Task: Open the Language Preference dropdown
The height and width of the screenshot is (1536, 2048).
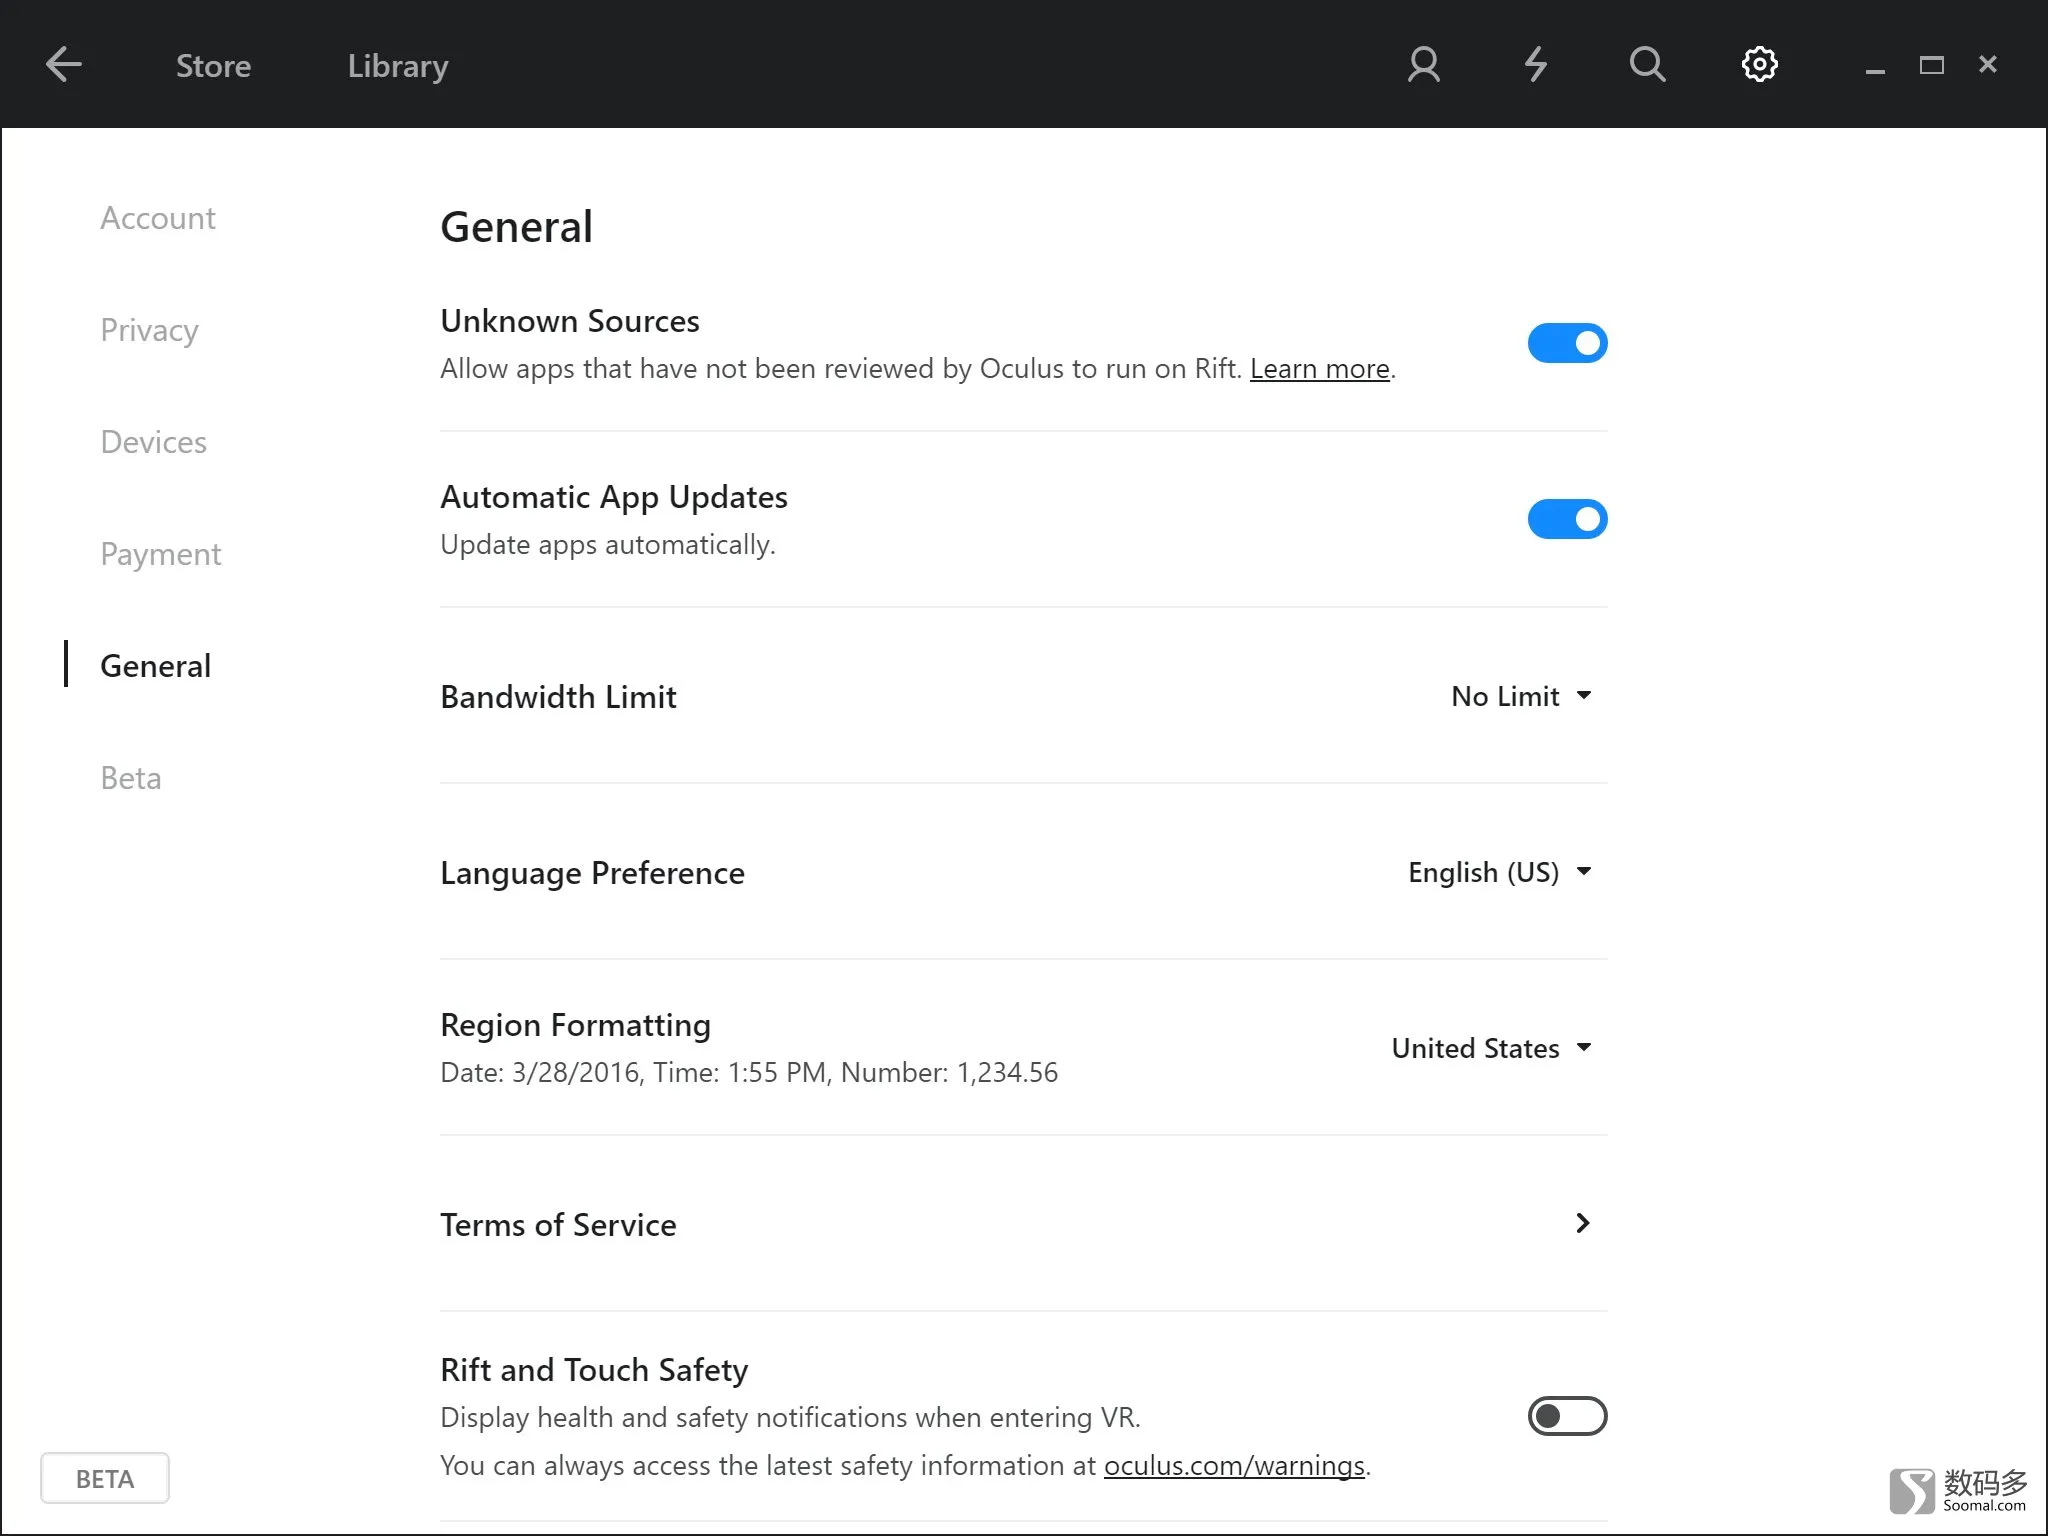Action: pos(1499,872)
